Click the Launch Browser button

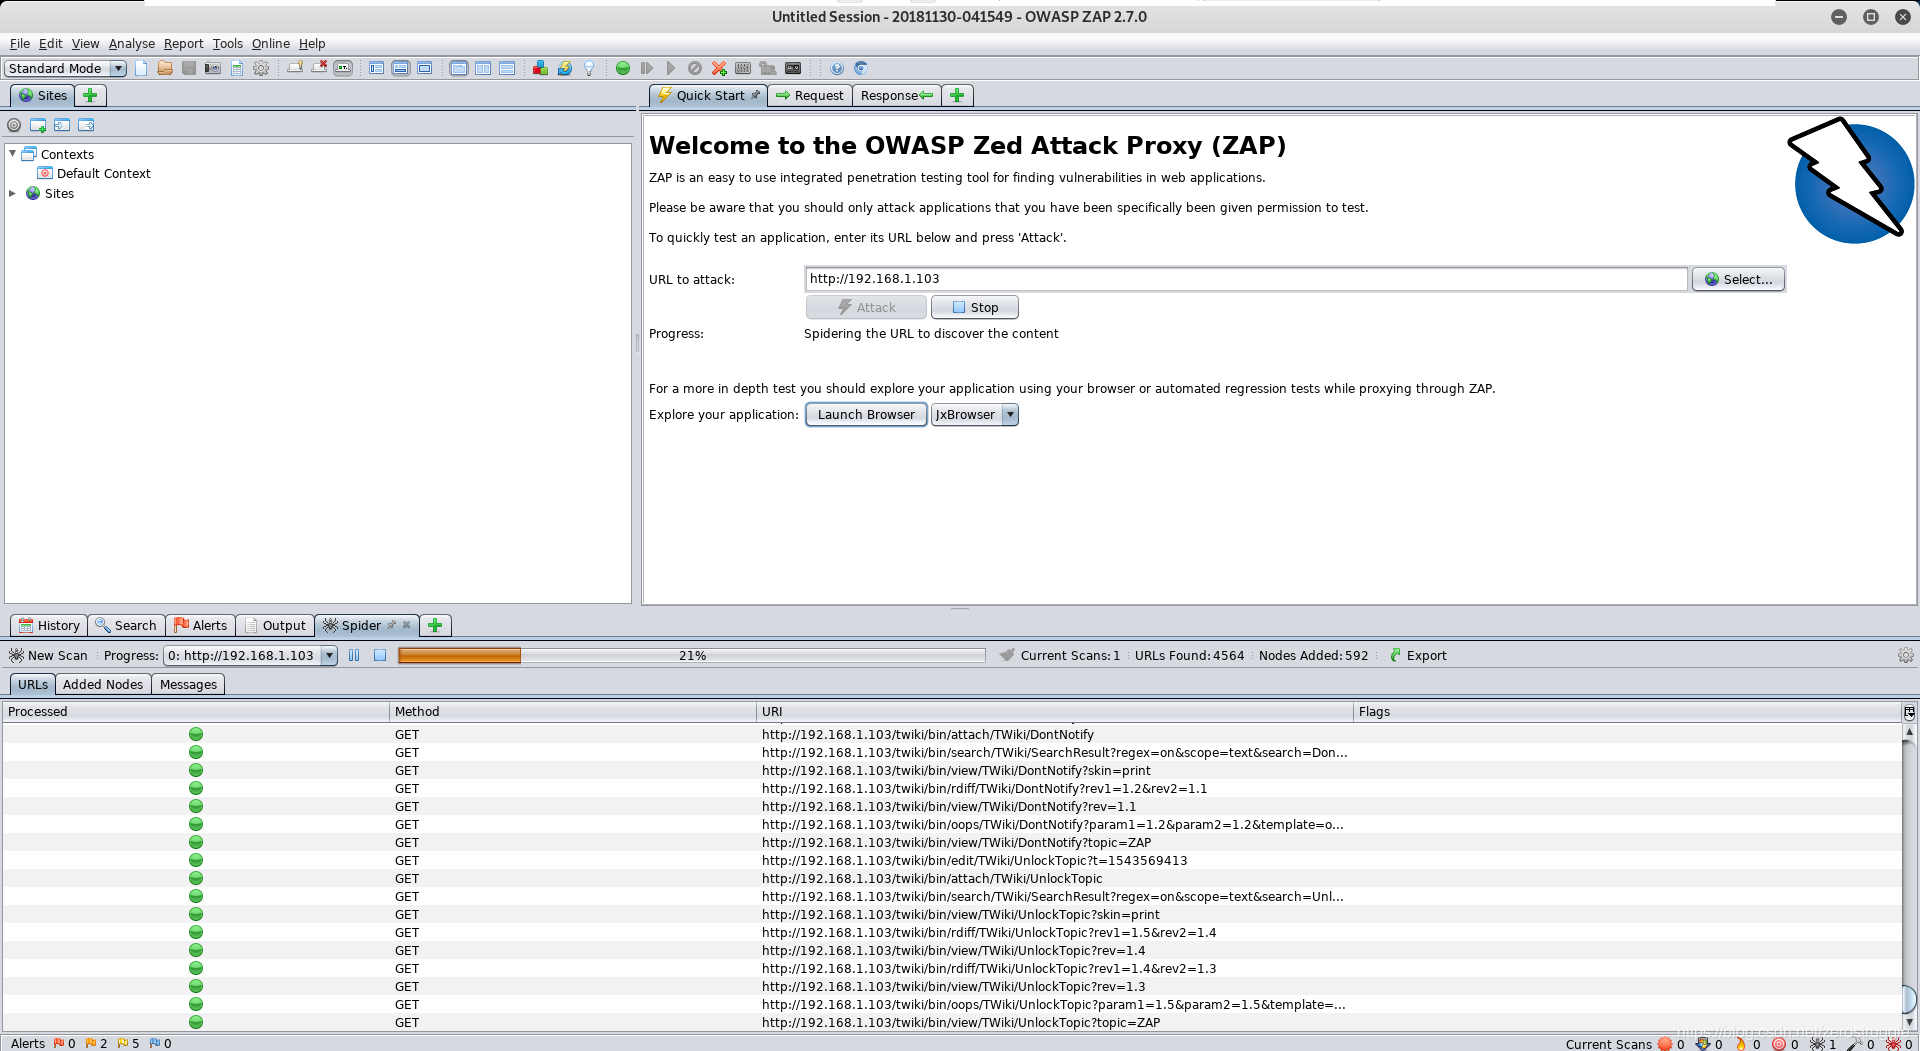[x=866, y=414]
